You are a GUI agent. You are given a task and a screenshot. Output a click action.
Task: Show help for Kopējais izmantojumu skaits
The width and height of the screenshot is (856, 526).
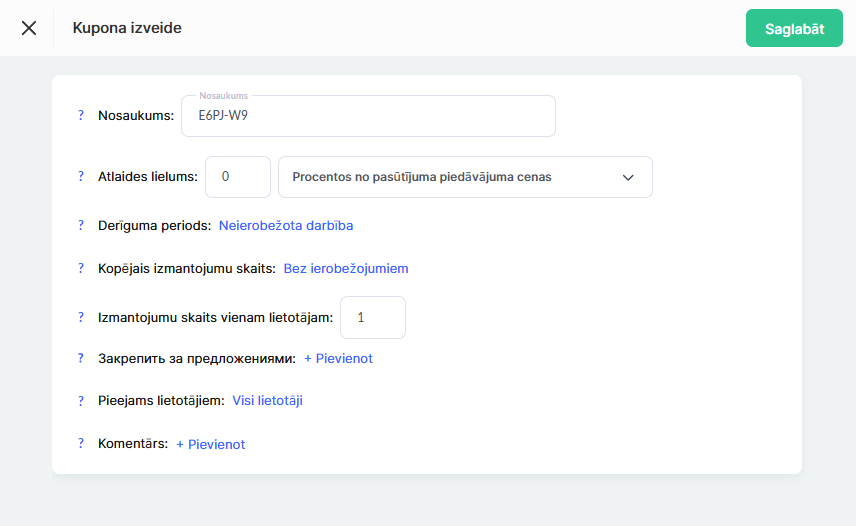81,268
